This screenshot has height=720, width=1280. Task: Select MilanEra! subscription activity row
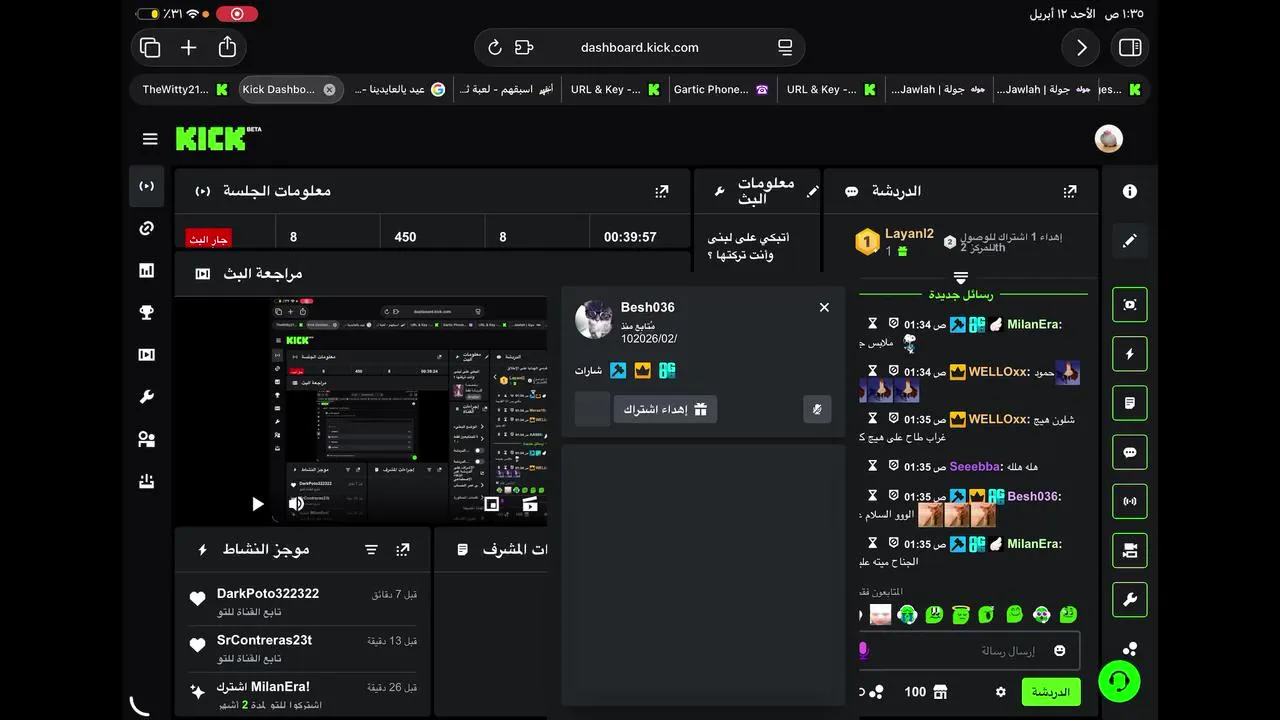302,696
